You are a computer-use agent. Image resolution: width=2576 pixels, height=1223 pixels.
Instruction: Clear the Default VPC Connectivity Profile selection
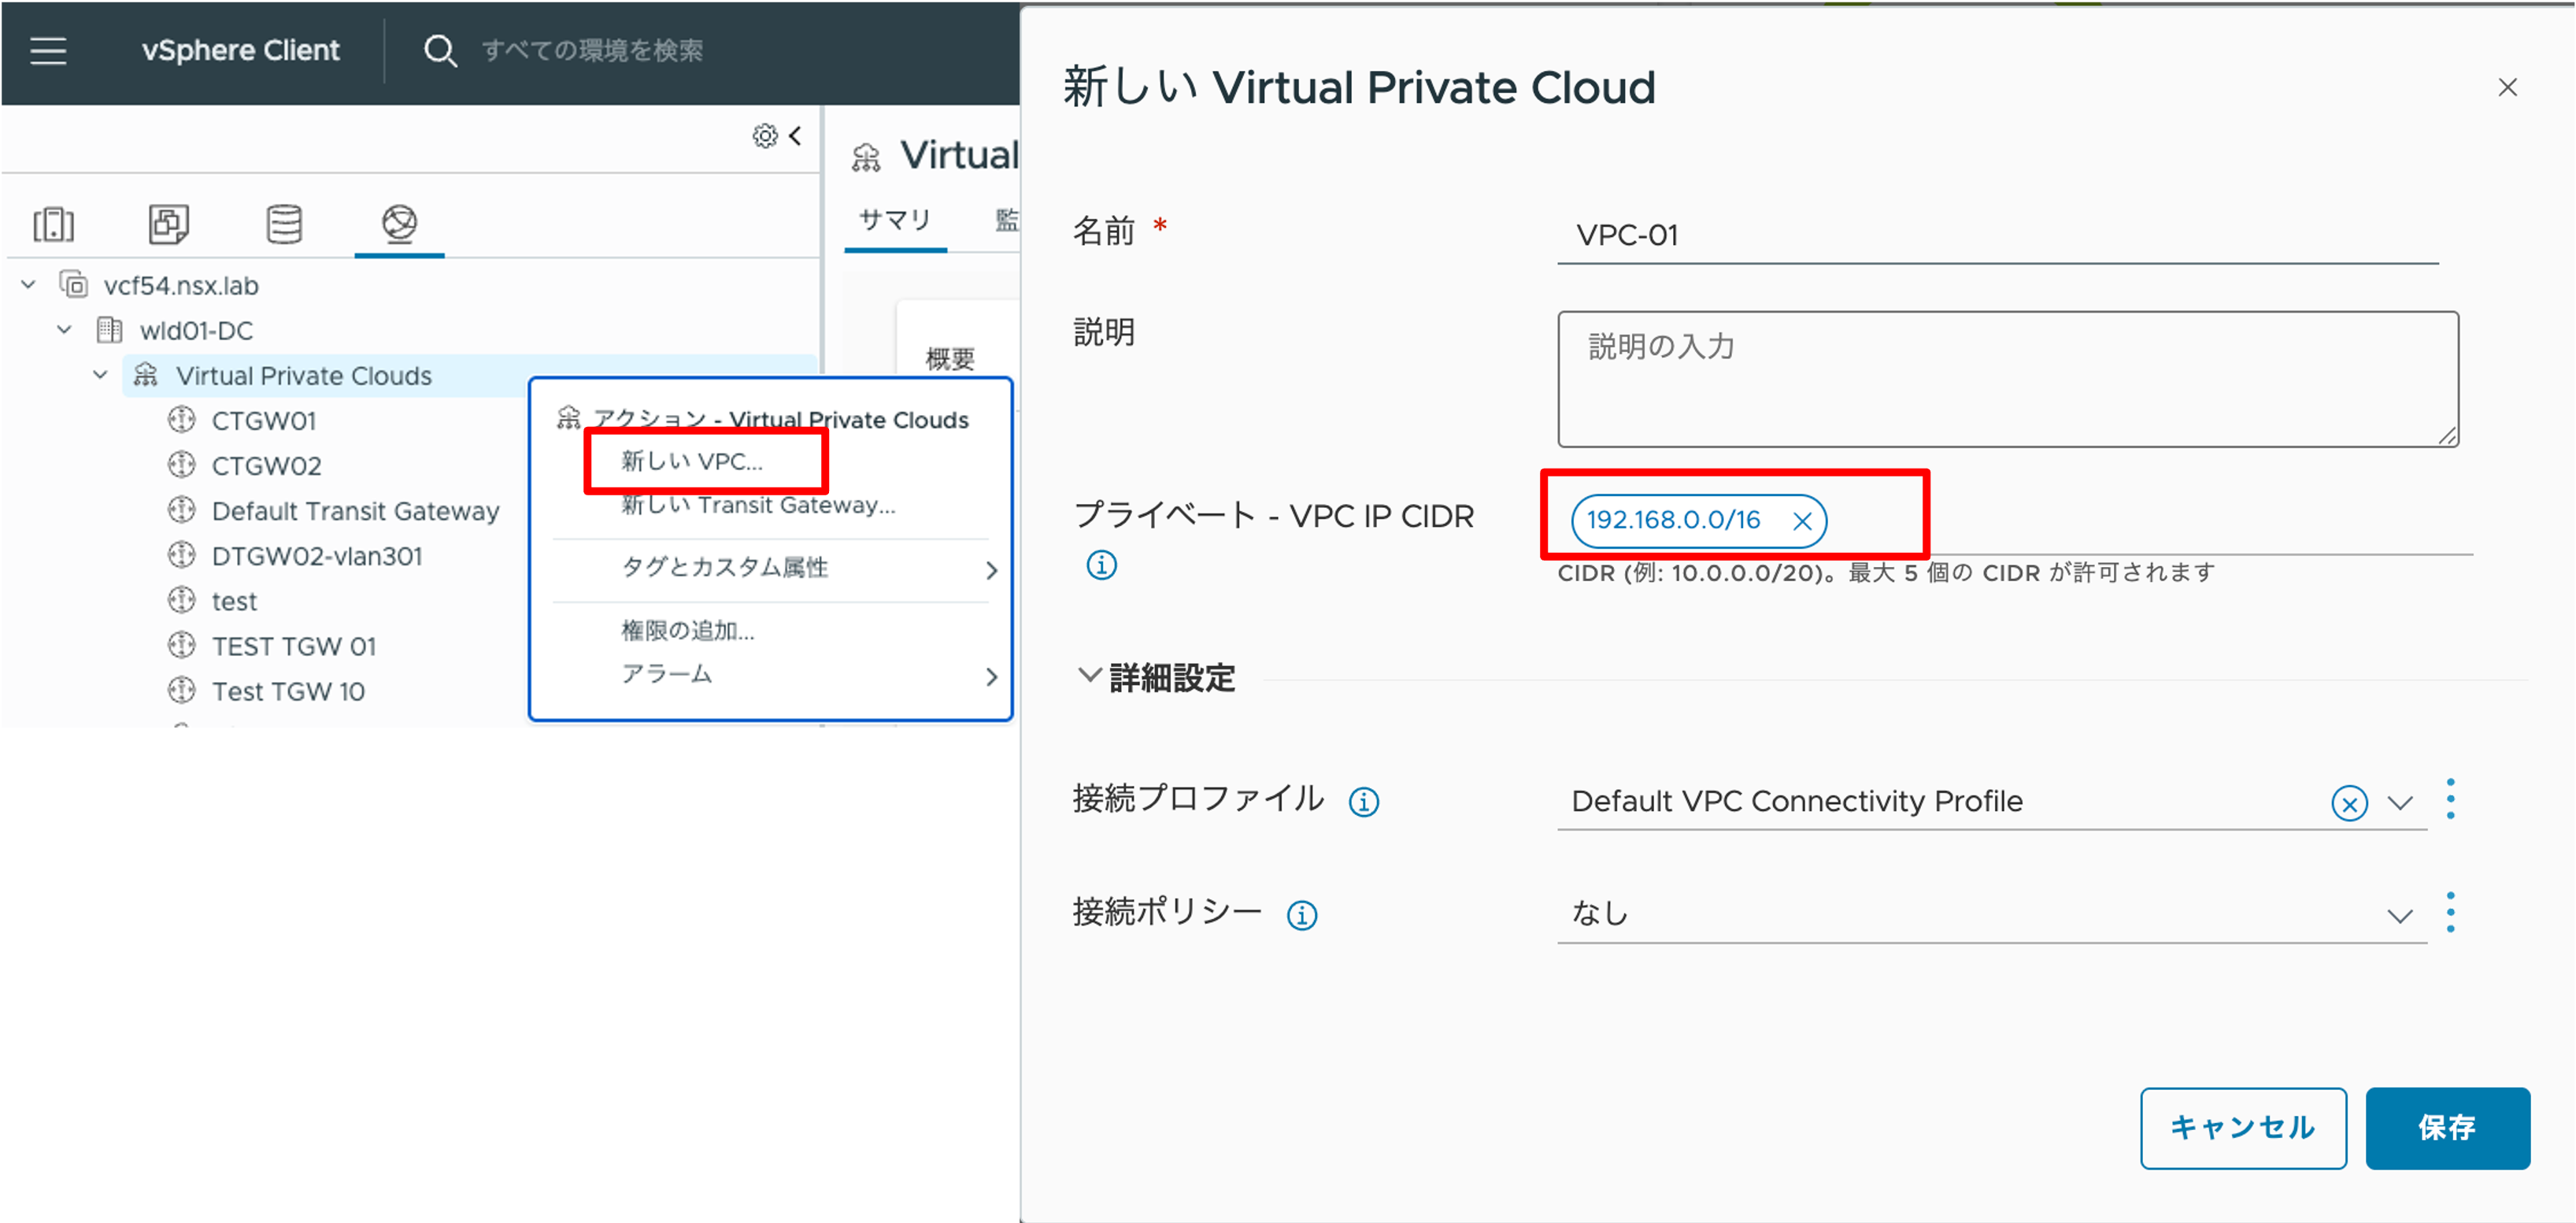(x=2349, y=803)
